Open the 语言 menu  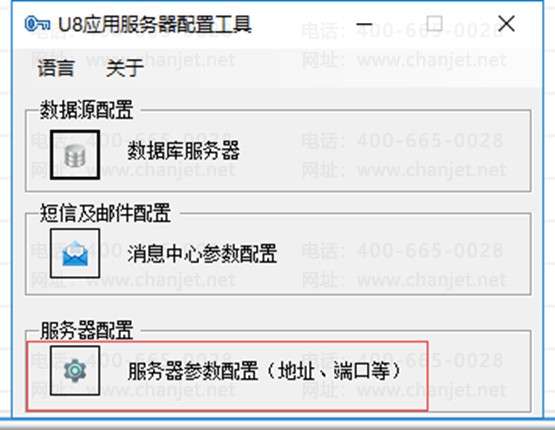pos(56,68)
